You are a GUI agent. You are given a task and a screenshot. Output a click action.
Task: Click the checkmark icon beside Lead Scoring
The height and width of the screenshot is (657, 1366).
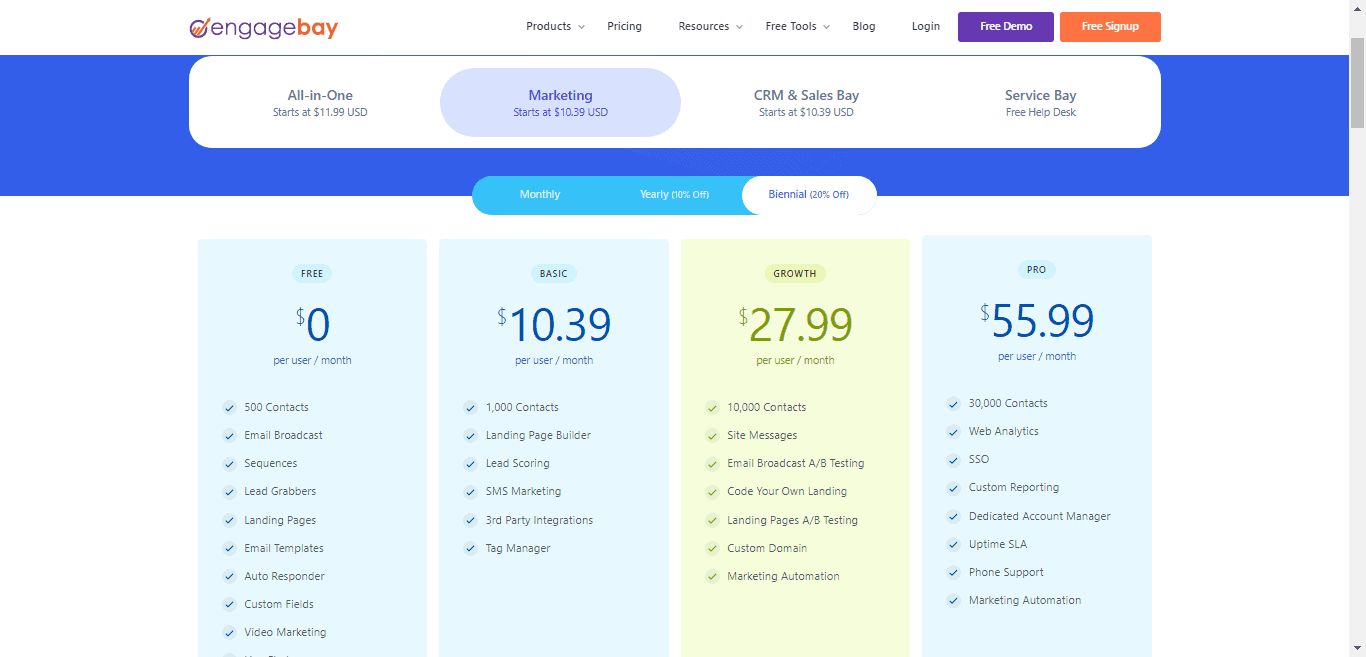point(470,463)
